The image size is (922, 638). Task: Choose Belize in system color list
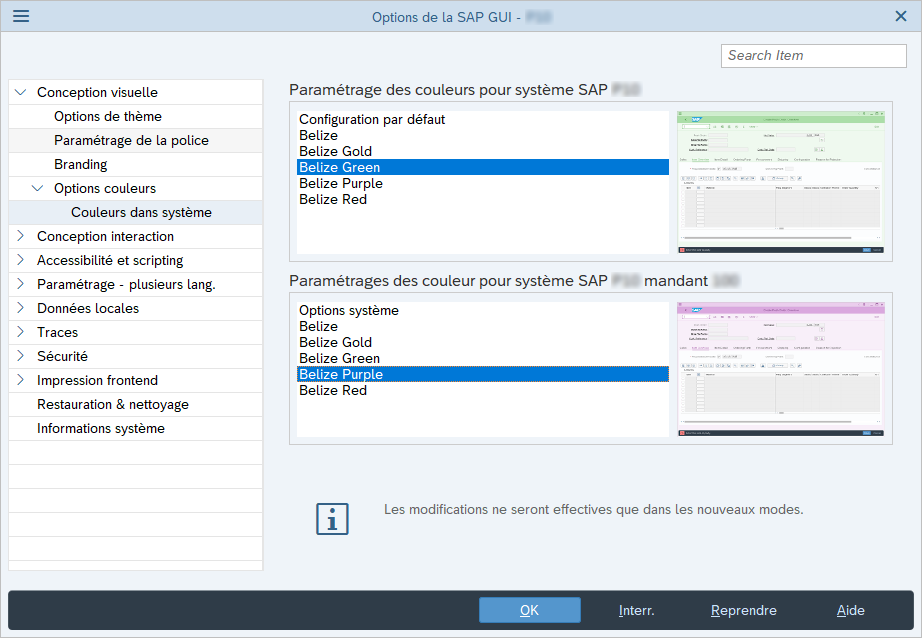point(483,135)
